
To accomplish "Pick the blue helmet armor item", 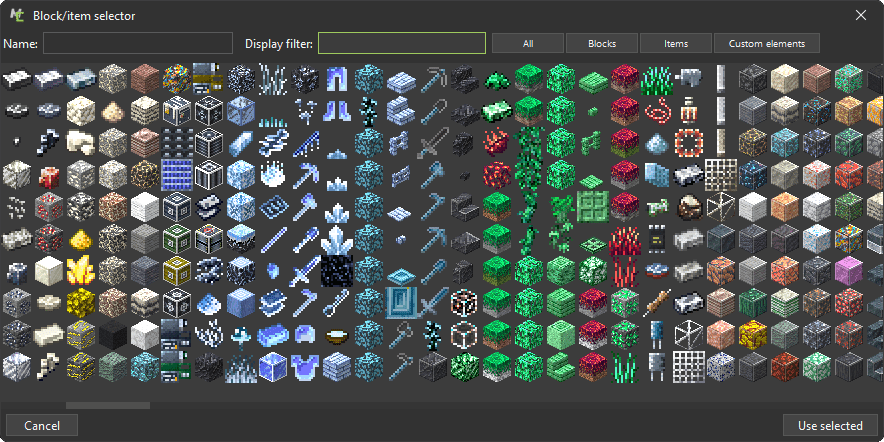I will coord(305,335).
